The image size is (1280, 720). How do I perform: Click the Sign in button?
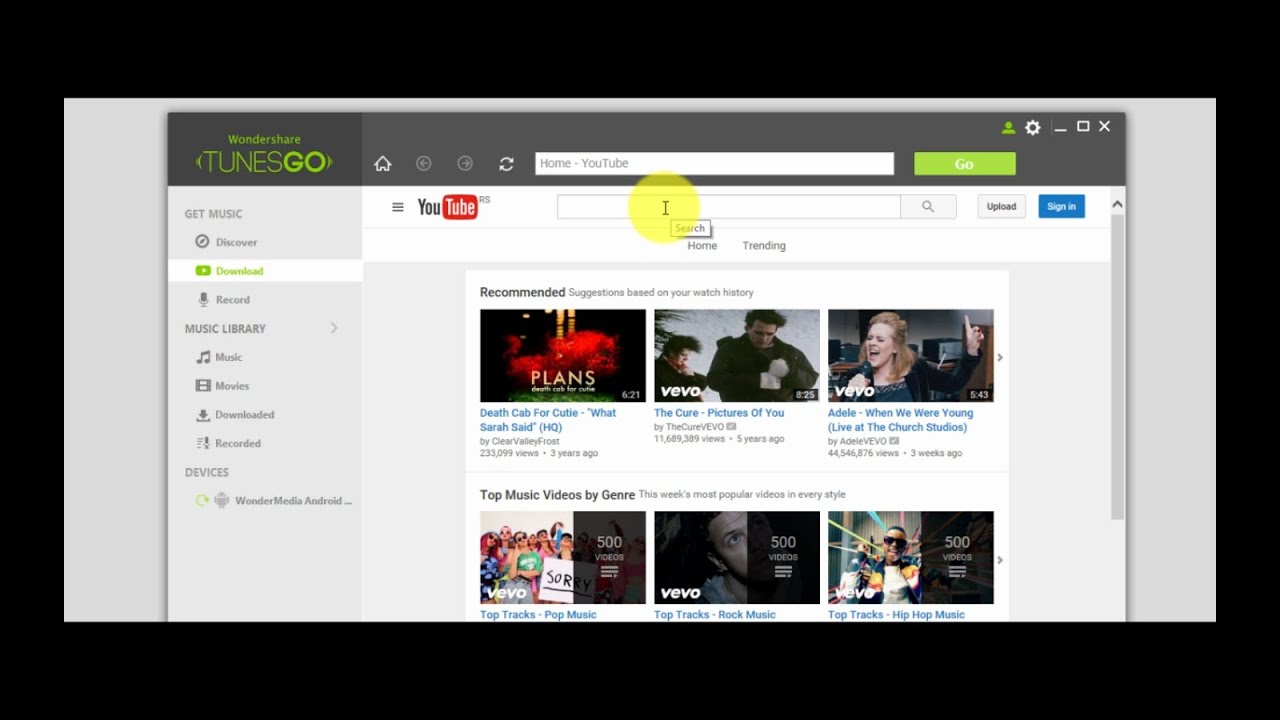[1061, 206]
